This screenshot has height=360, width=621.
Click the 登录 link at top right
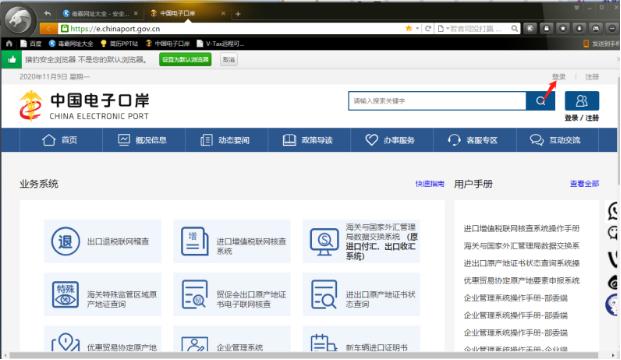tap(559, 76)
